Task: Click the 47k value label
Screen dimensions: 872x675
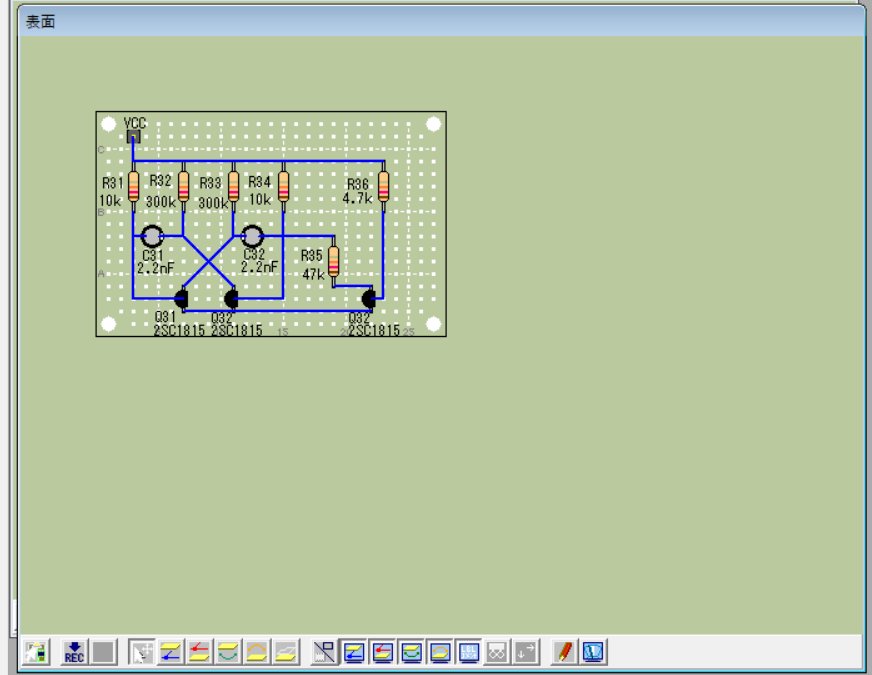Action: [313, 274]
